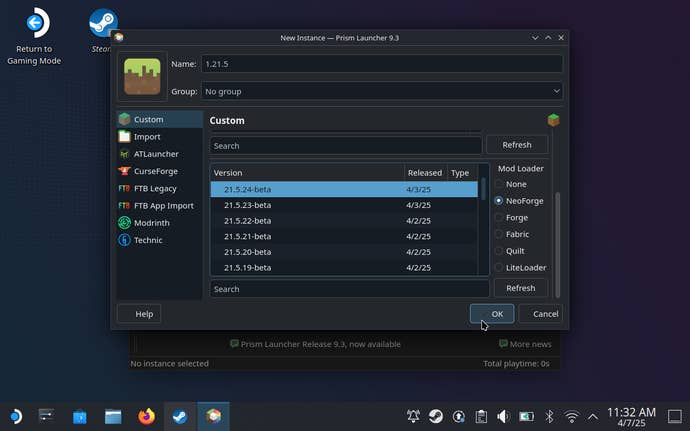This screenshot has width=690, height=431.
Task: Expand hidden system tray icons arrow
Action: coord(593,416)
